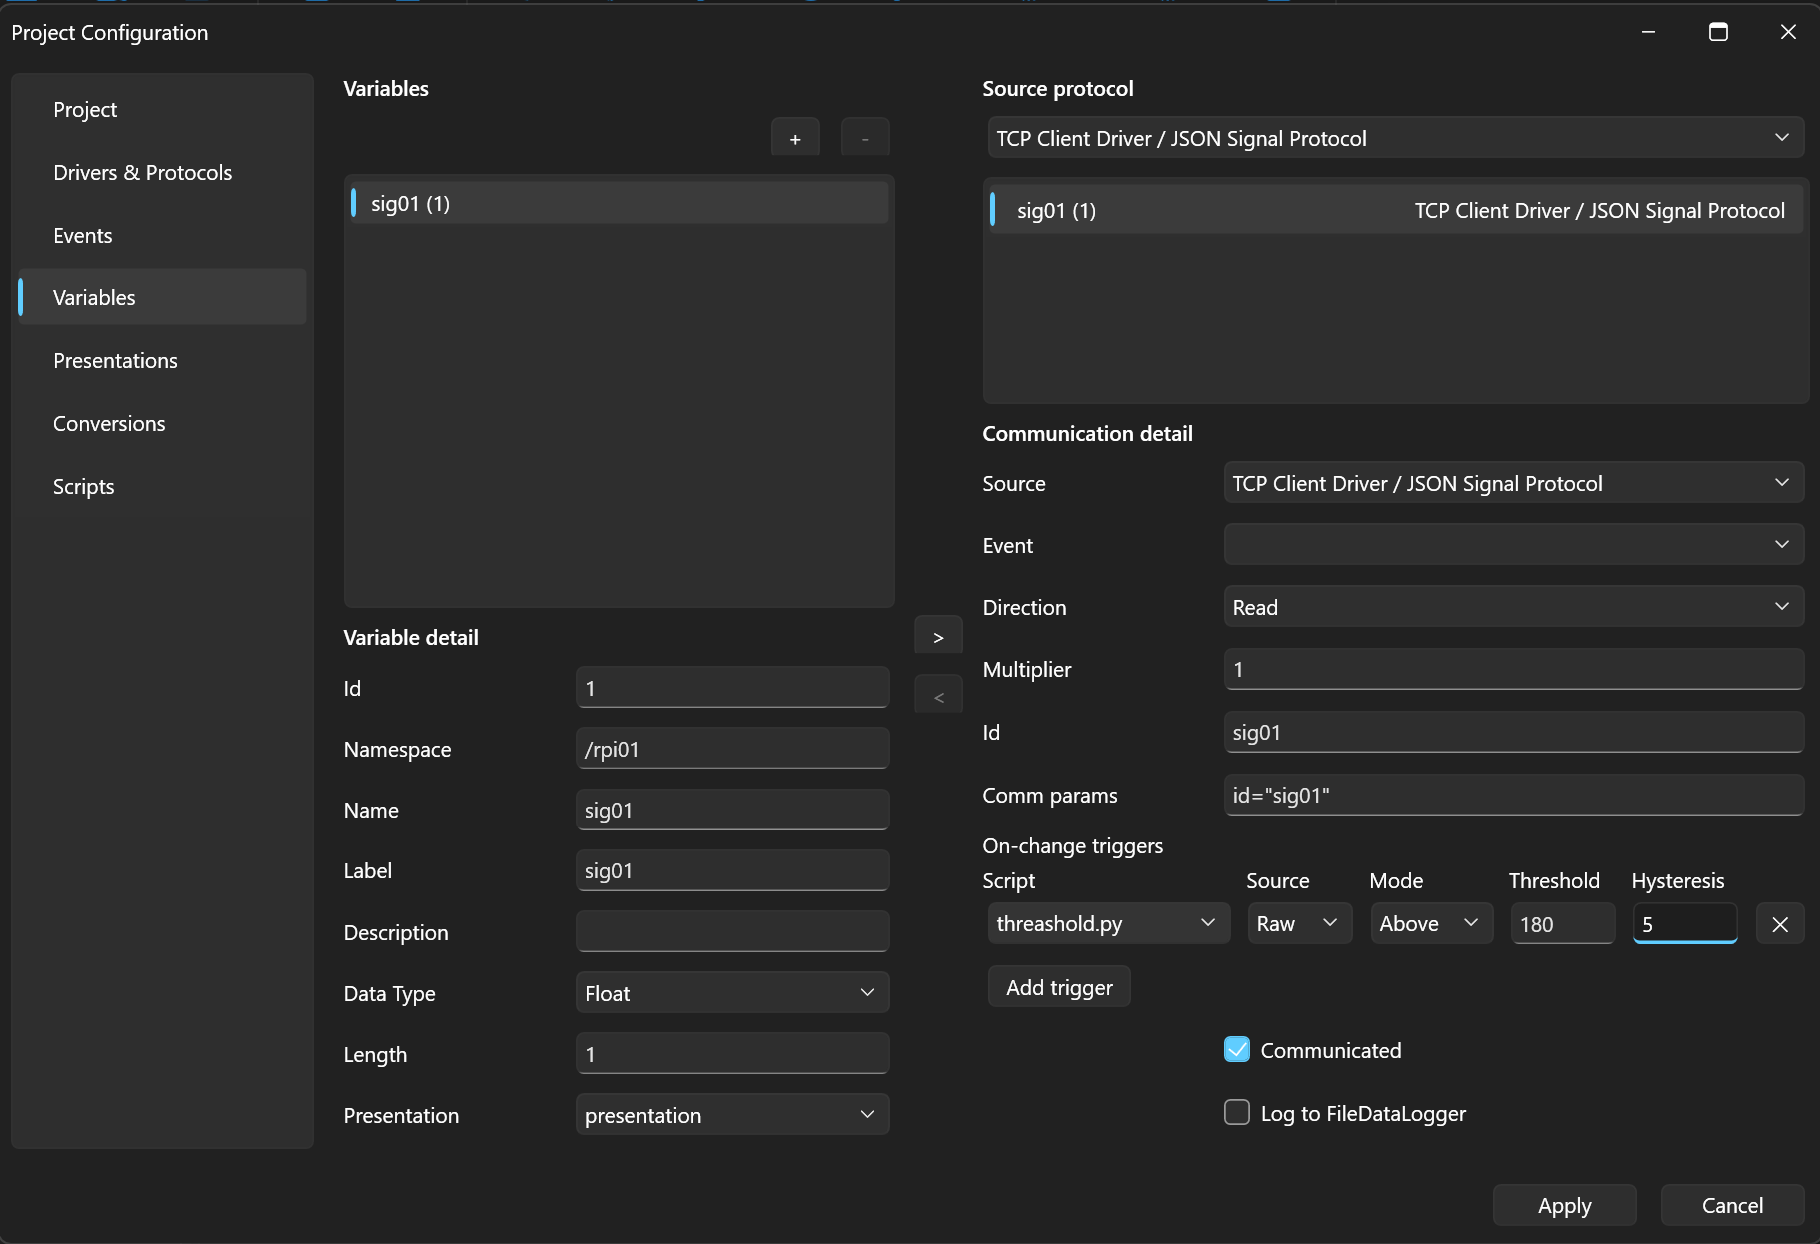This screenshot has width=1820, height=1244.
Task: Open the Conversions section
Action: pyautogui.click(x=162, y=424)
